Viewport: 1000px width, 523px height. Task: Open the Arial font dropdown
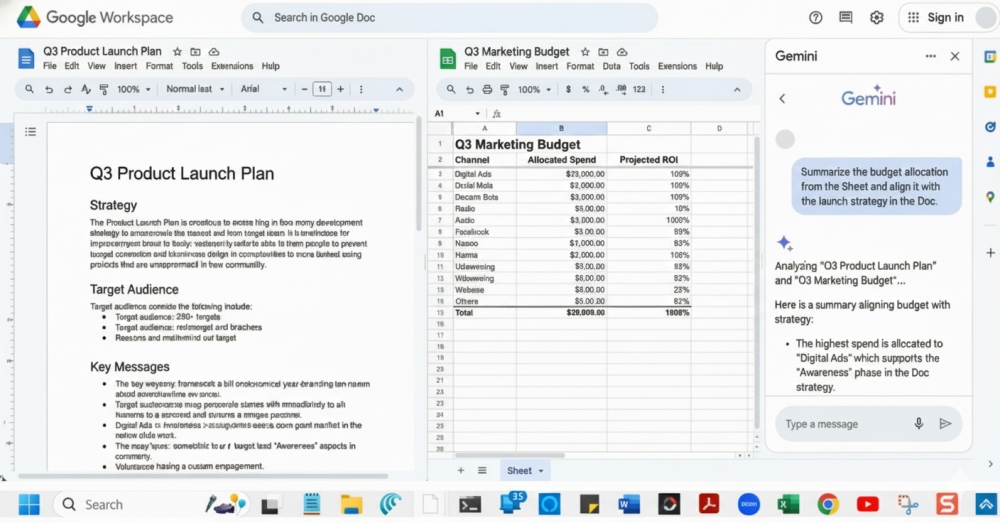[x=263, y=89]
